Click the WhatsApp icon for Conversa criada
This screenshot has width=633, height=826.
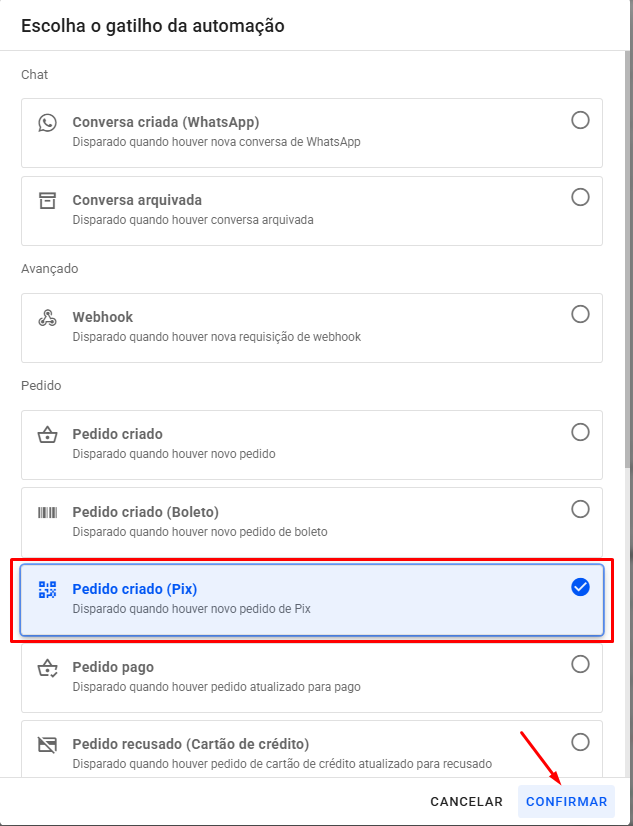click(48, 123)
